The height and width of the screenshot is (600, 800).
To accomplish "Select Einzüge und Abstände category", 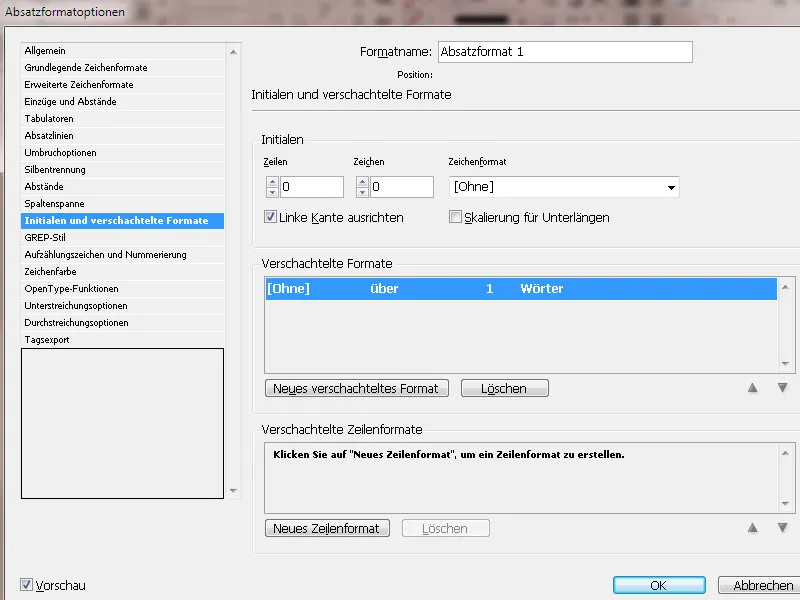I will point(122,102).
